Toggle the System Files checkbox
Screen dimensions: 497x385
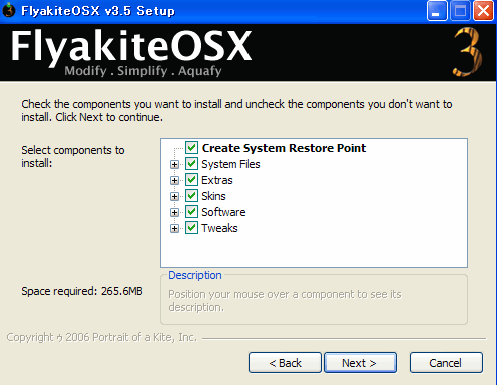pyautogui.click(x=191, y=164)
